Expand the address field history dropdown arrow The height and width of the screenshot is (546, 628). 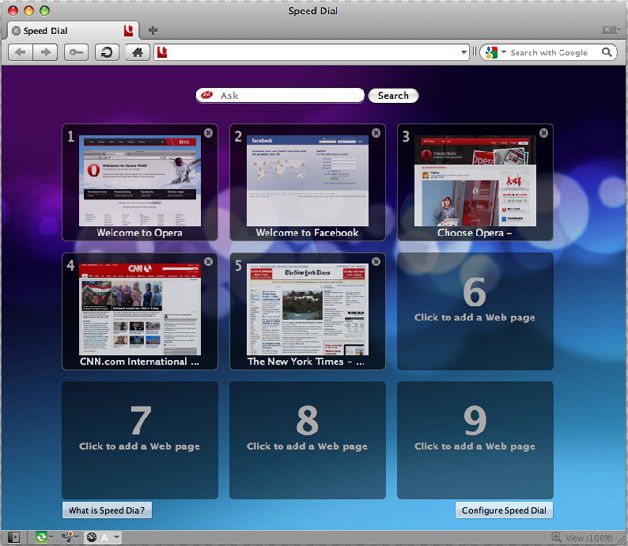pyautogui.click(x=464, y=52)
